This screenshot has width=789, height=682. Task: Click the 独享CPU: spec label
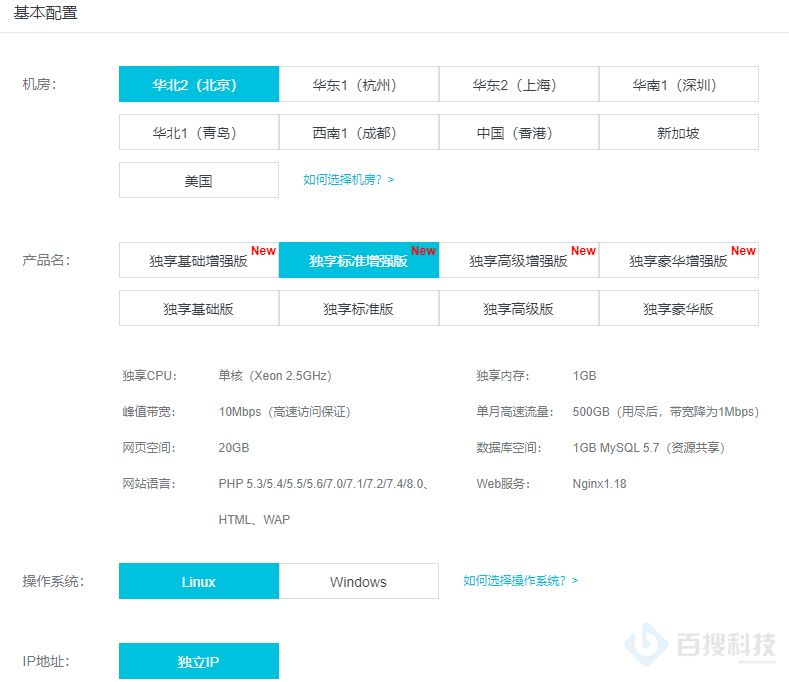(x=149, y=376)
